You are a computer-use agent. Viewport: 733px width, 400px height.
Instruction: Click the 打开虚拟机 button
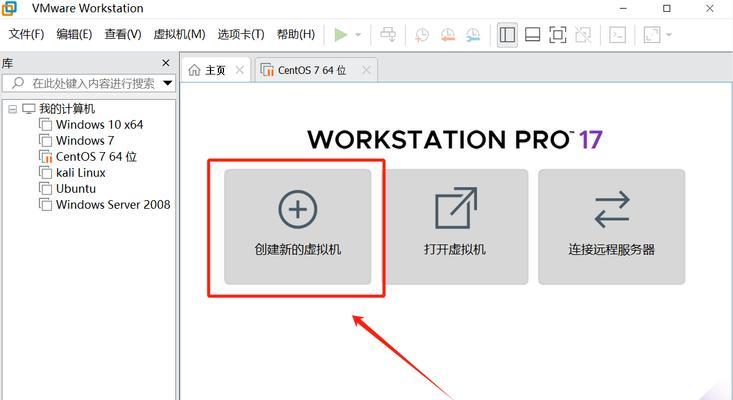pyautogui.click(x=454, y=227)
